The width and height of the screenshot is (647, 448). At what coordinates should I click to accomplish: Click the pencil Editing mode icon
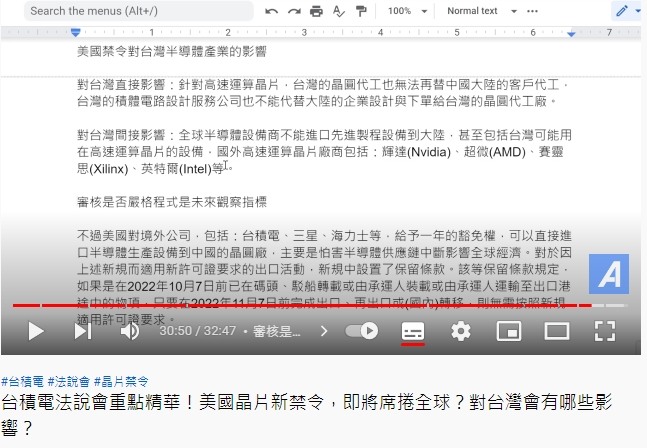click(x=622, y=11)
